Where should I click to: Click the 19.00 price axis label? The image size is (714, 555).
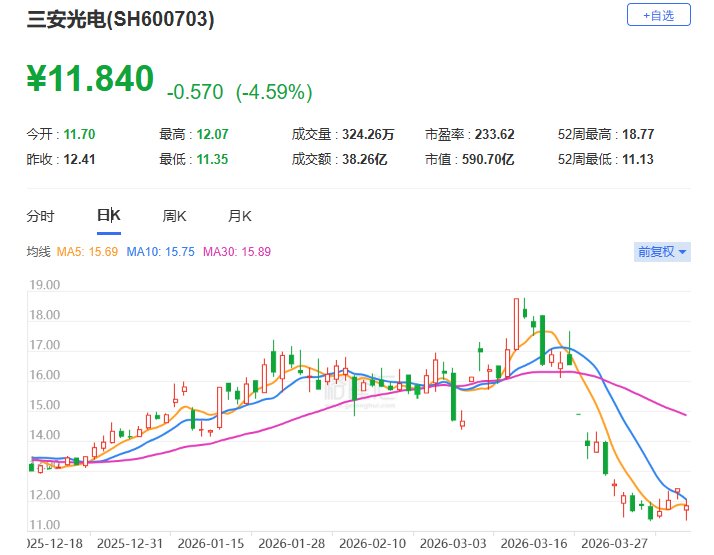click(45, 285)
